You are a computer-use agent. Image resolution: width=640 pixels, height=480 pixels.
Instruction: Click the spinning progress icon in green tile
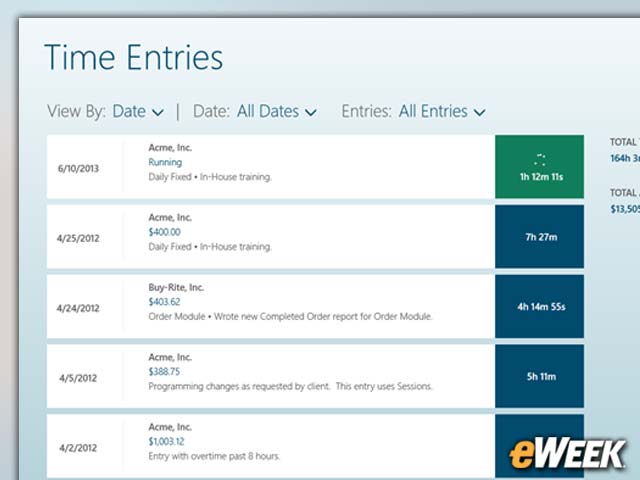click(540, 160)
